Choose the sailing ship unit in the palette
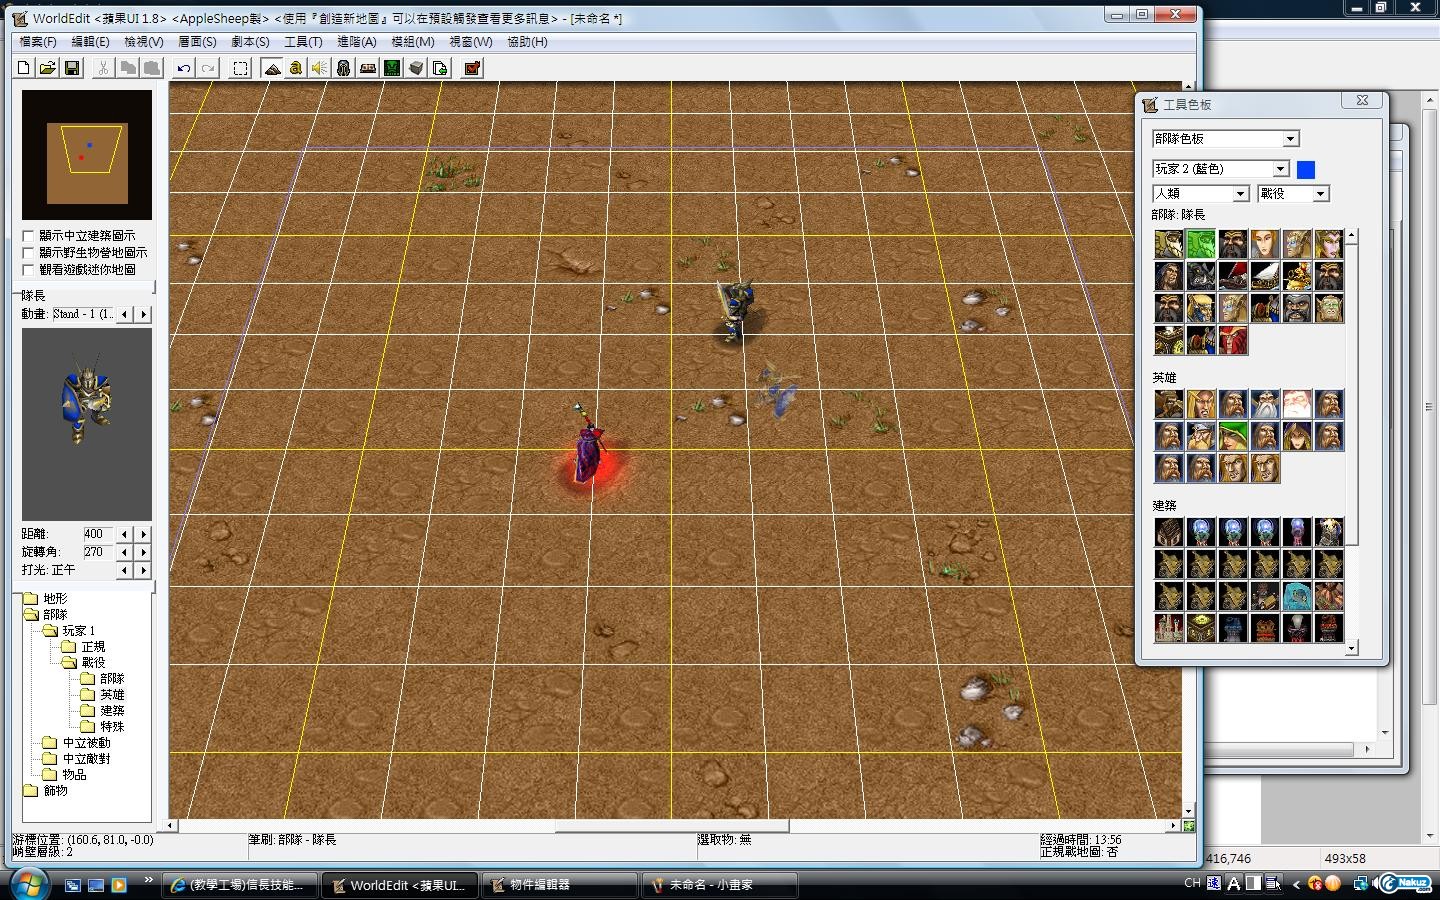The height and width of the screenshot is (900, 1440). pos(1265,276)
